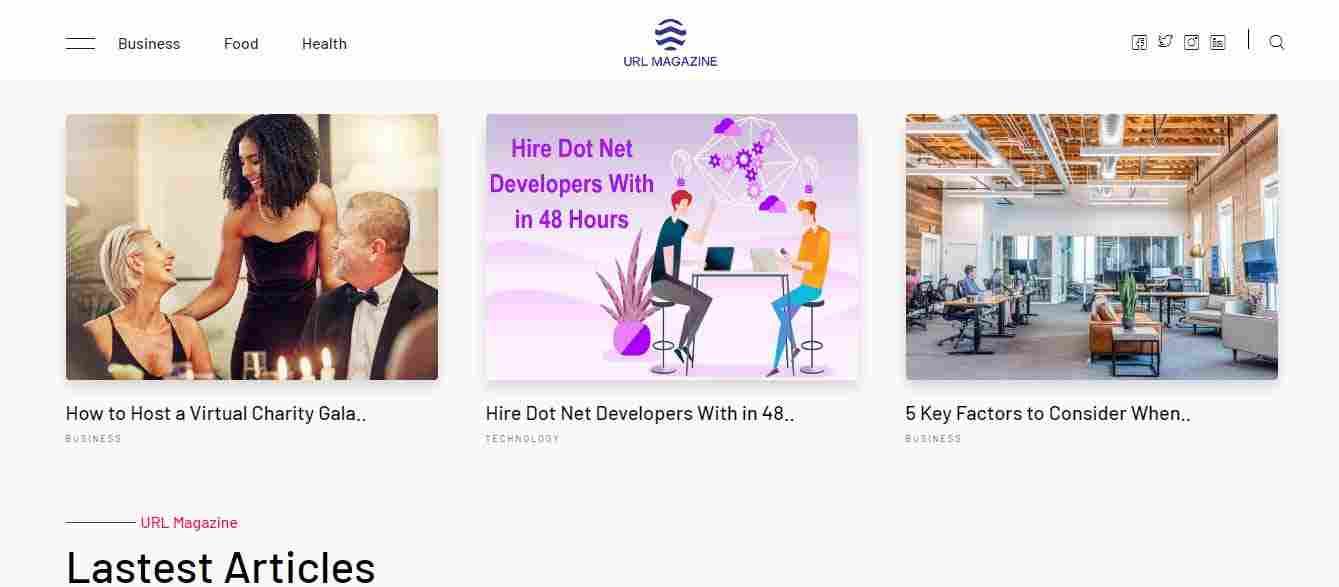Click the Hire Dot Net Developers image

click(672, 247)
